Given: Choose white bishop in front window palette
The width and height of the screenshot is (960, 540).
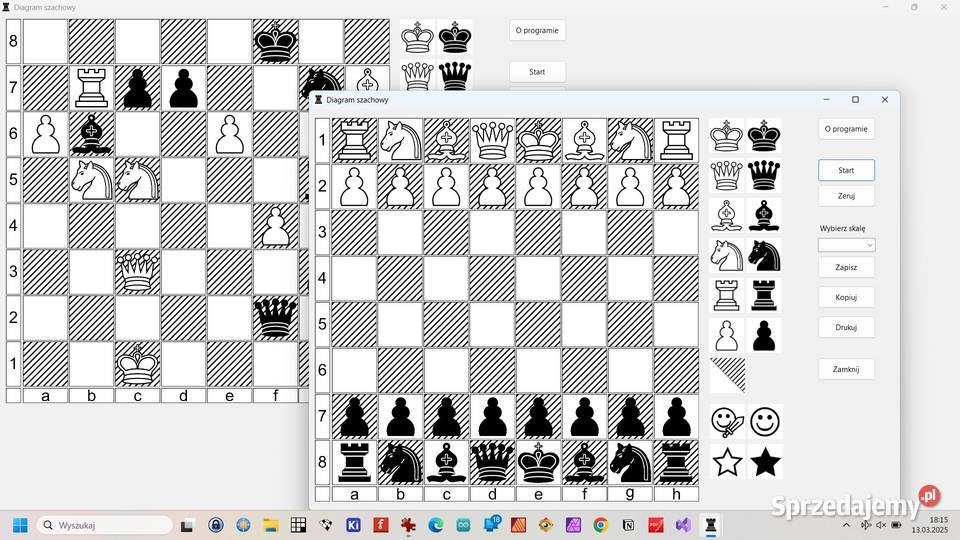Looking at the screenshot, I should 726,216.
